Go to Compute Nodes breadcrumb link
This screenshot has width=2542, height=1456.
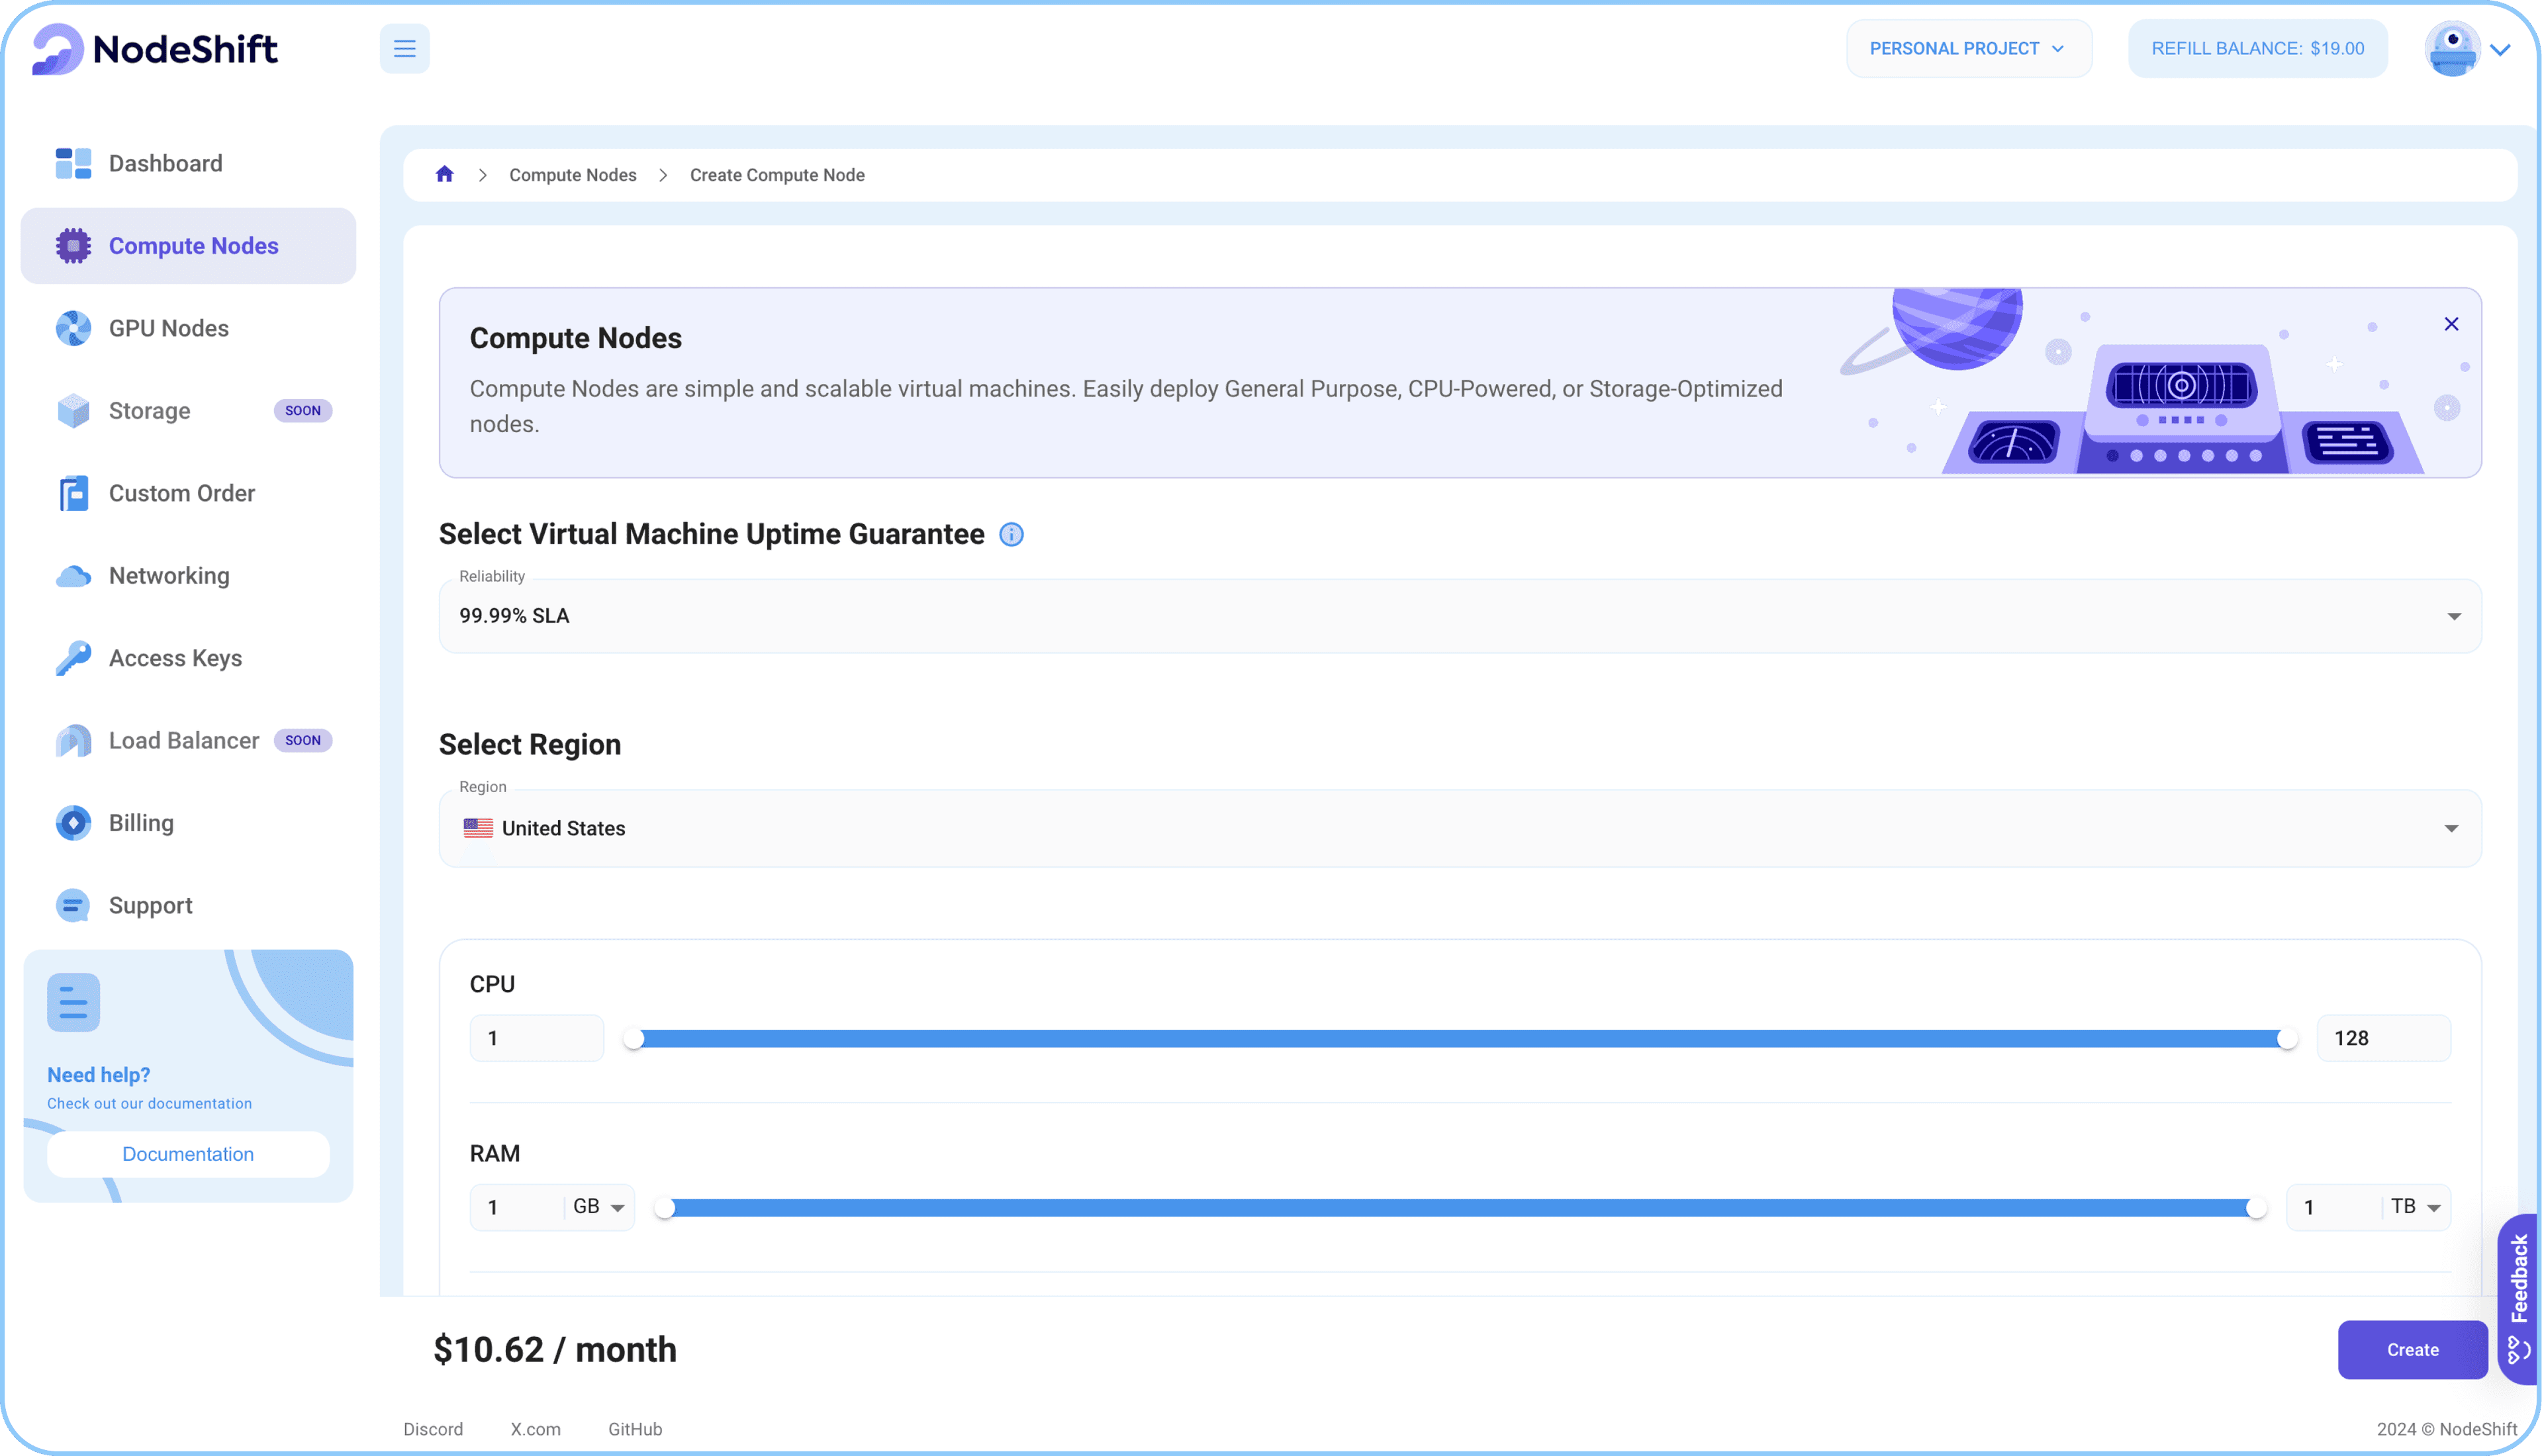click(573, 175)
